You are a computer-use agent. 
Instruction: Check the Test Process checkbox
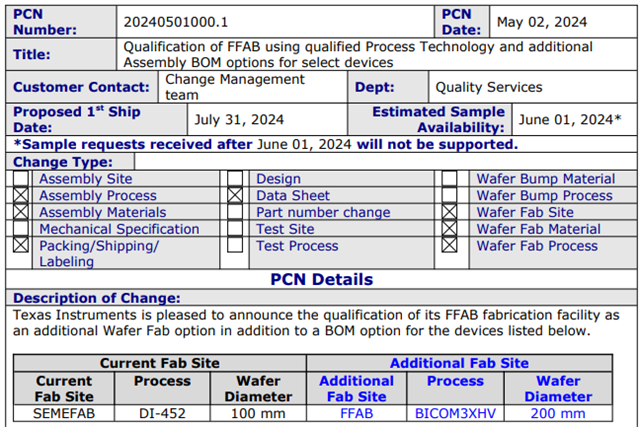click(235, 245)
